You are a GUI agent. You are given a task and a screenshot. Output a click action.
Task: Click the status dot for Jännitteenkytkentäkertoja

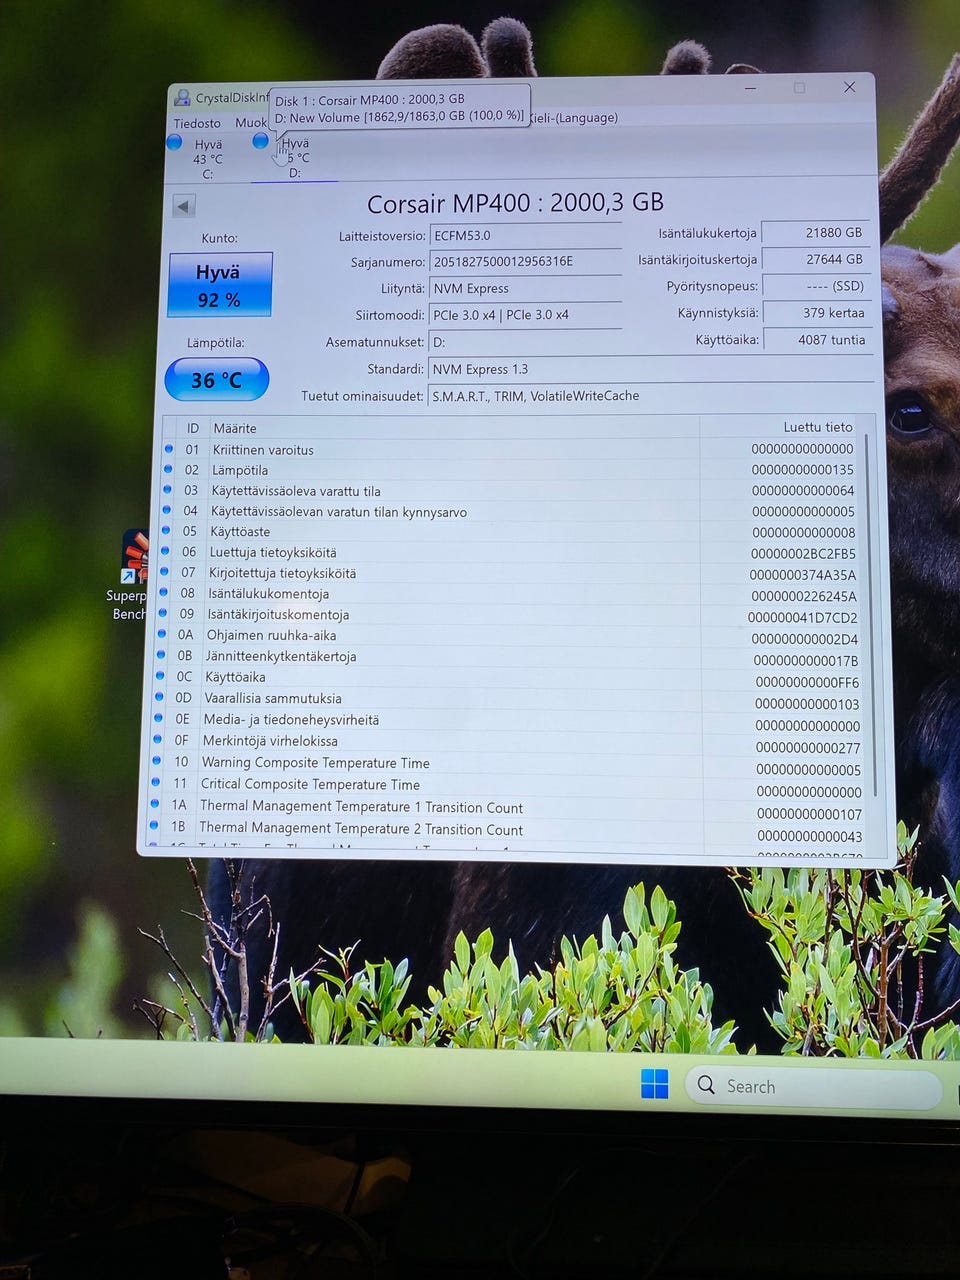pyautogui.click(x=161, y=655)
